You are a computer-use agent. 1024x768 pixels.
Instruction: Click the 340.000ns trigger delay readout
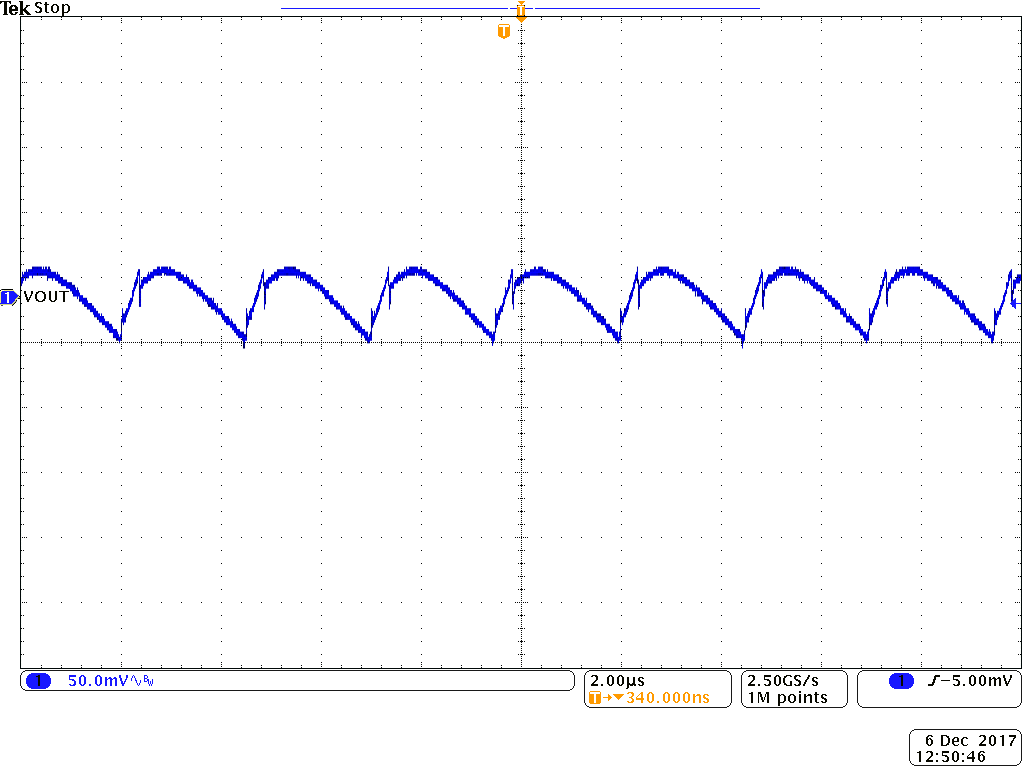click(667, 698)
